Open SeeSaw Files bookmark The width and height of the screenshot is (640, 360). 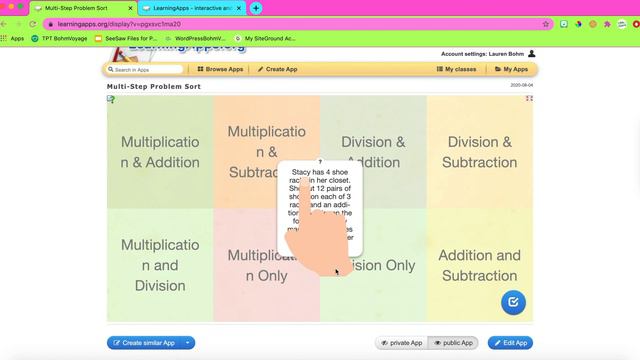126,38
